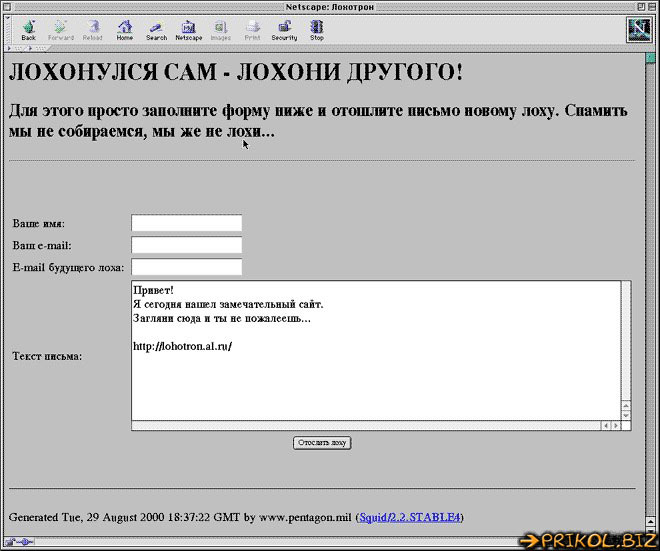Focus the "Ваше имя" text field
This screenshot has width=660, height=551.
pyautogui.click(x=187, y=223)
